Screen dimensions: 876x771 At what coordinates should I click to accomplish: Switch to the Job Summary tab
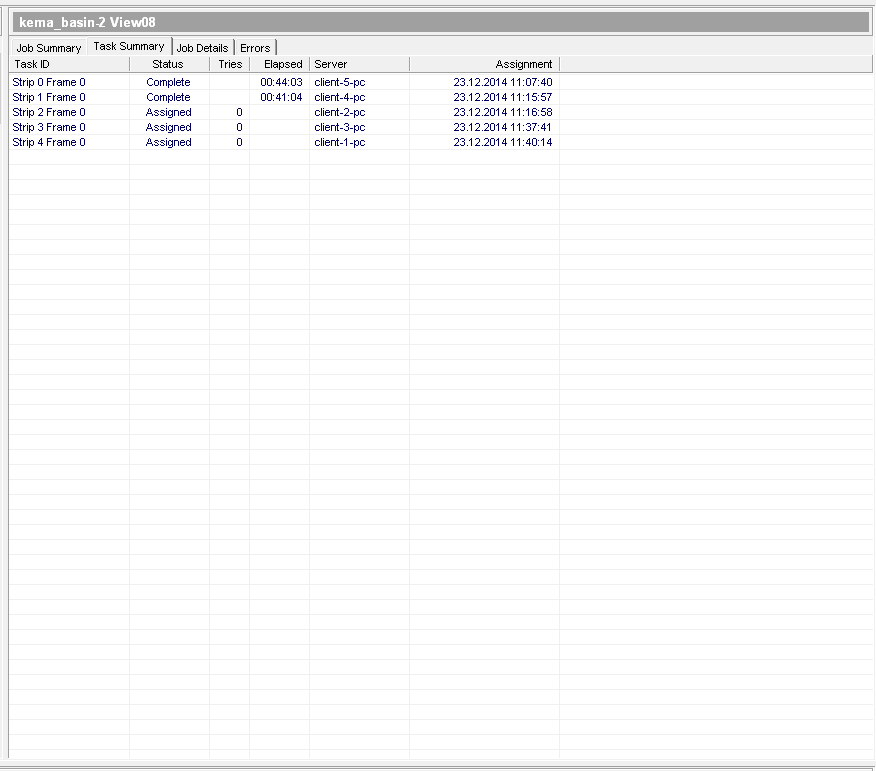click(x=48, y=48)
